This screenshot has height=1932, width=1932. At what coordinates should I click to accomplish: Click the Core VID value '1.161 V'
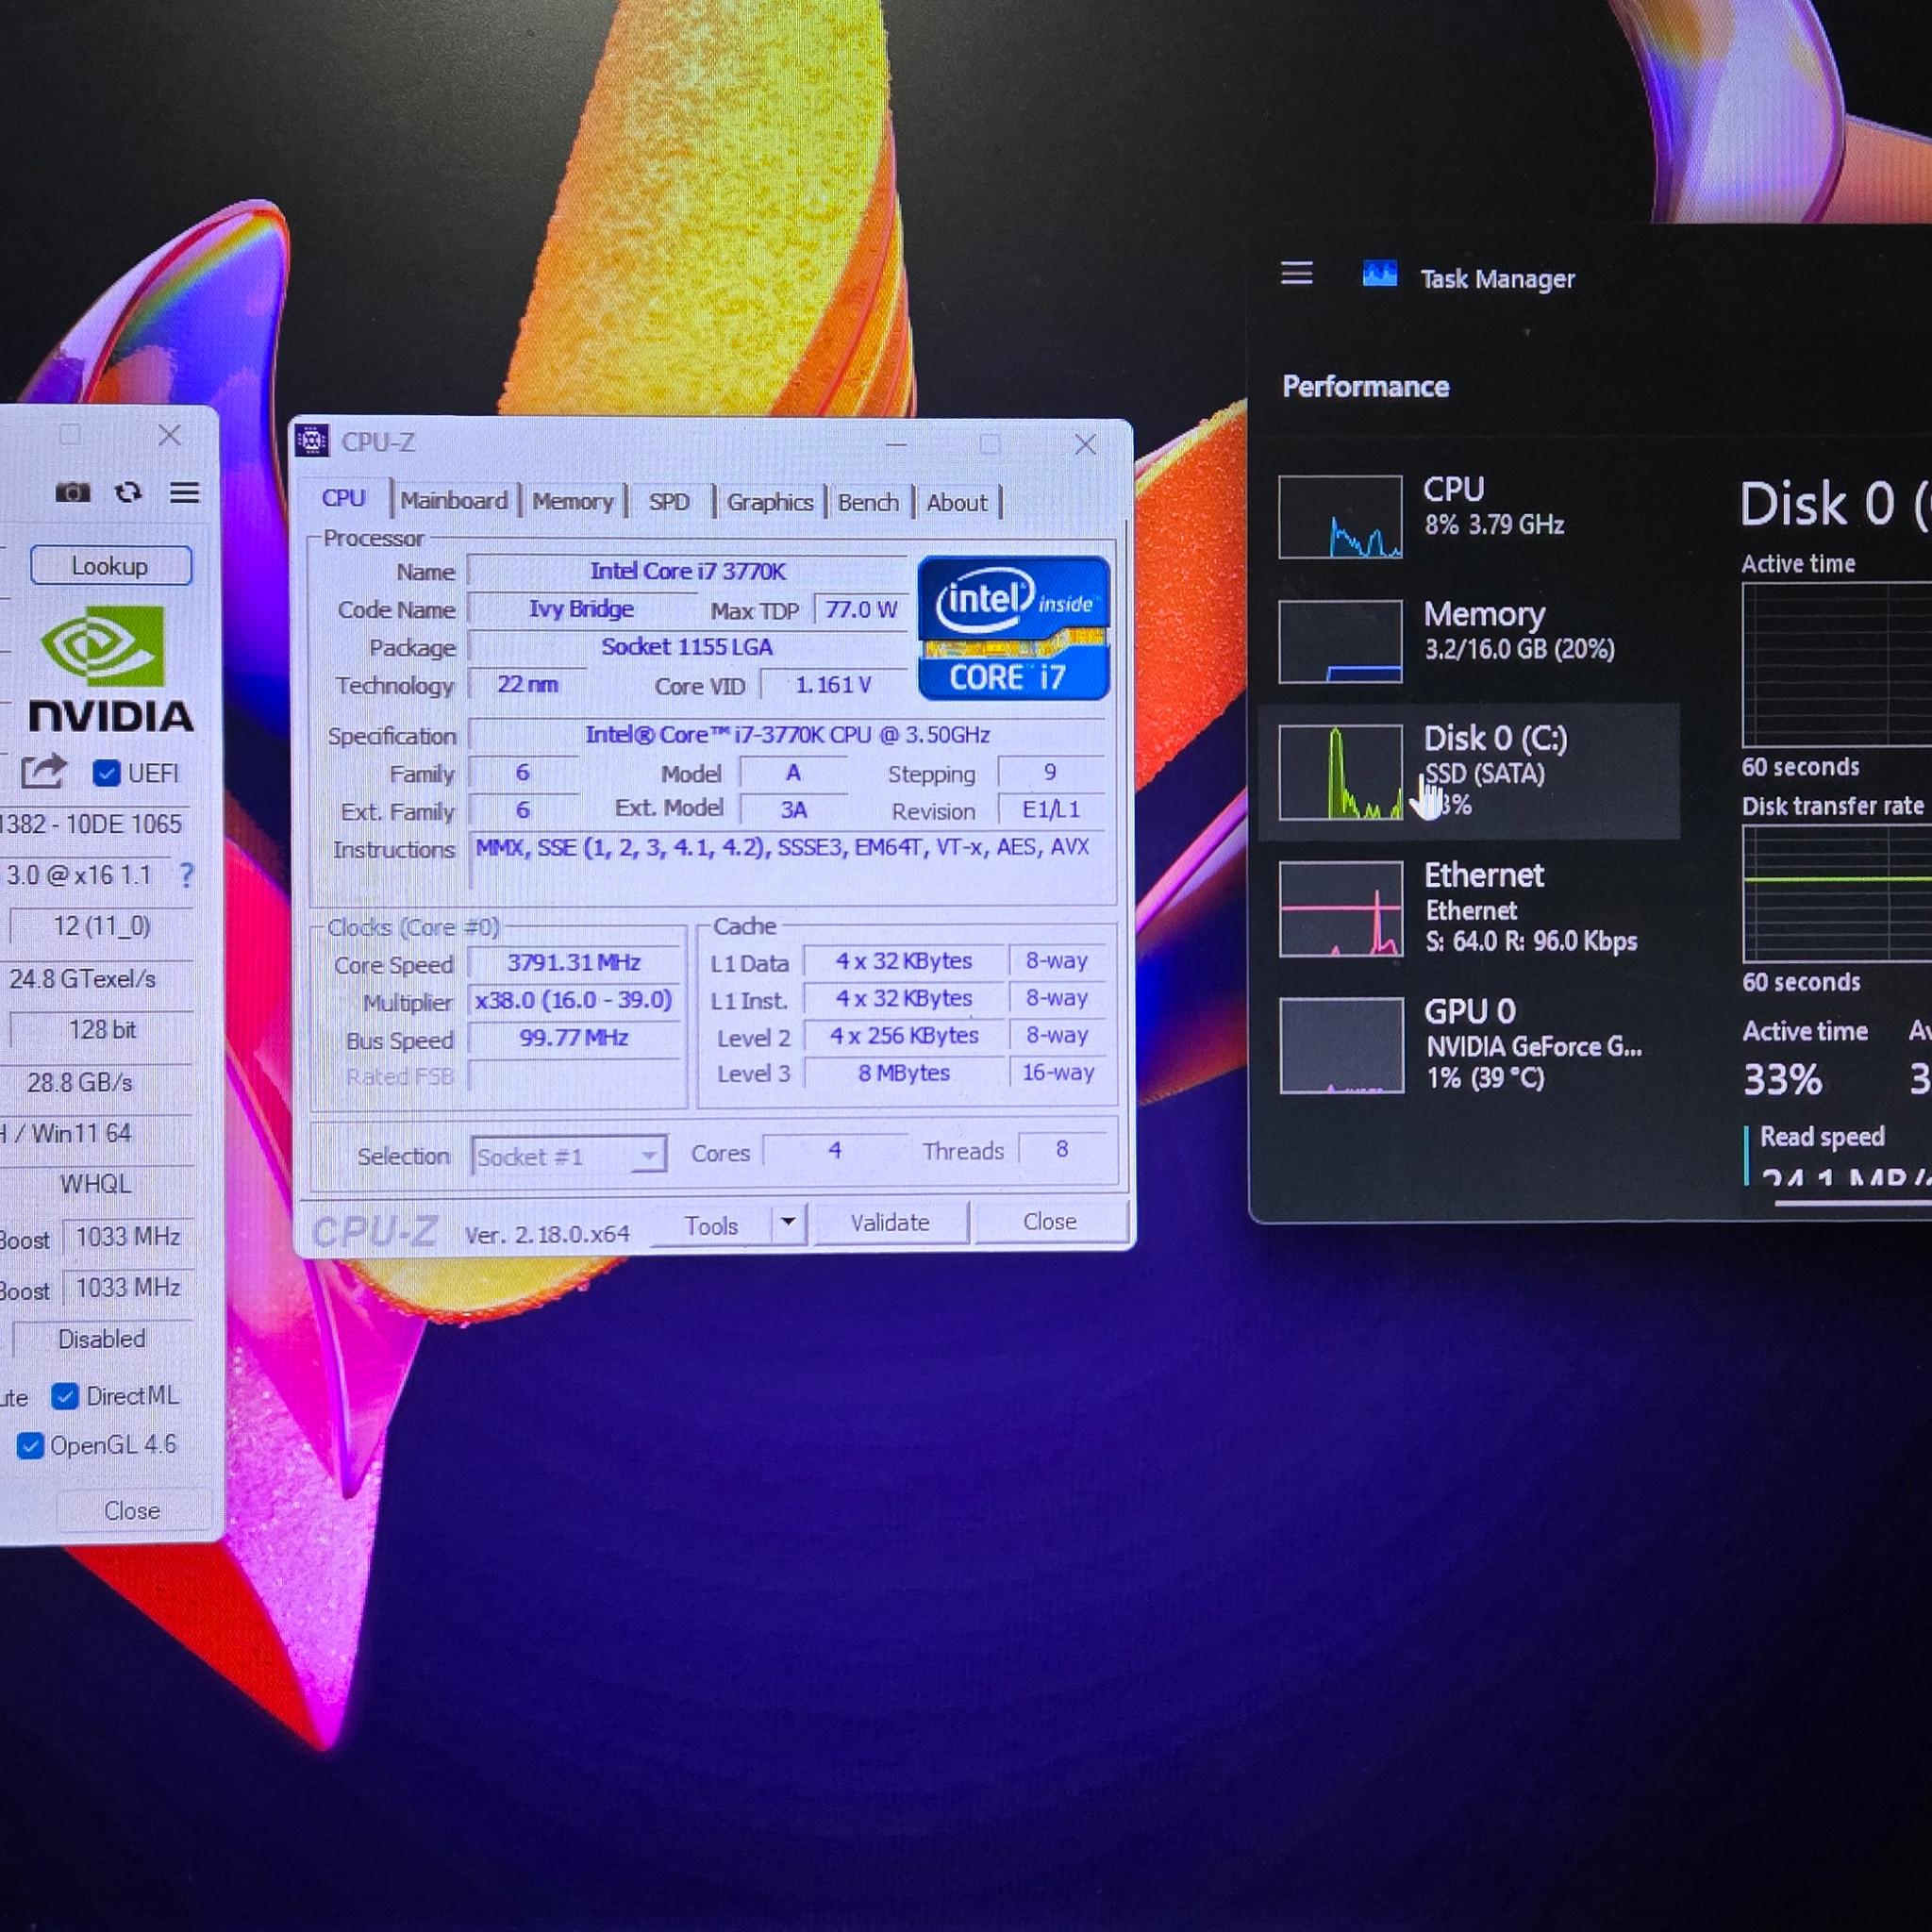point(834,685)
